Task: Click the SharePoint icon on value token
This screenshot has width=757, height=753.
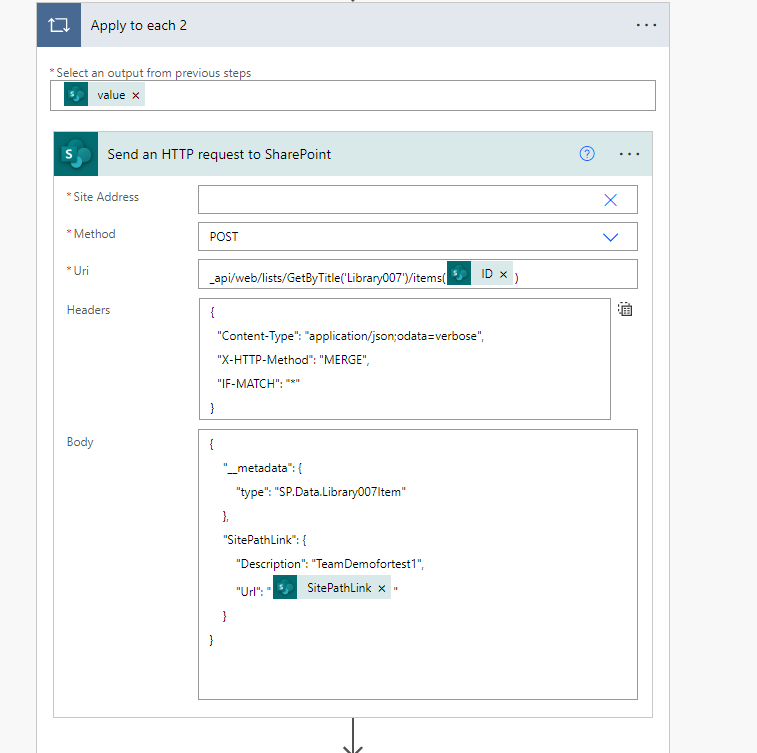Action: tap(76, 95)
